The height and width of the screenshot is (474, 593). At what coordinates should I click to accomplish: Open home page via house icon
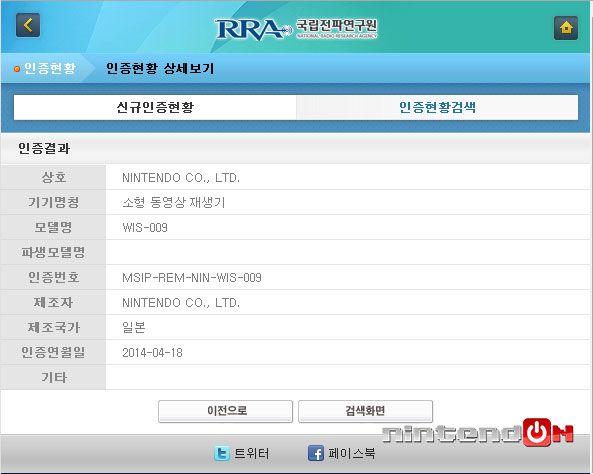(x=566, y=28)
